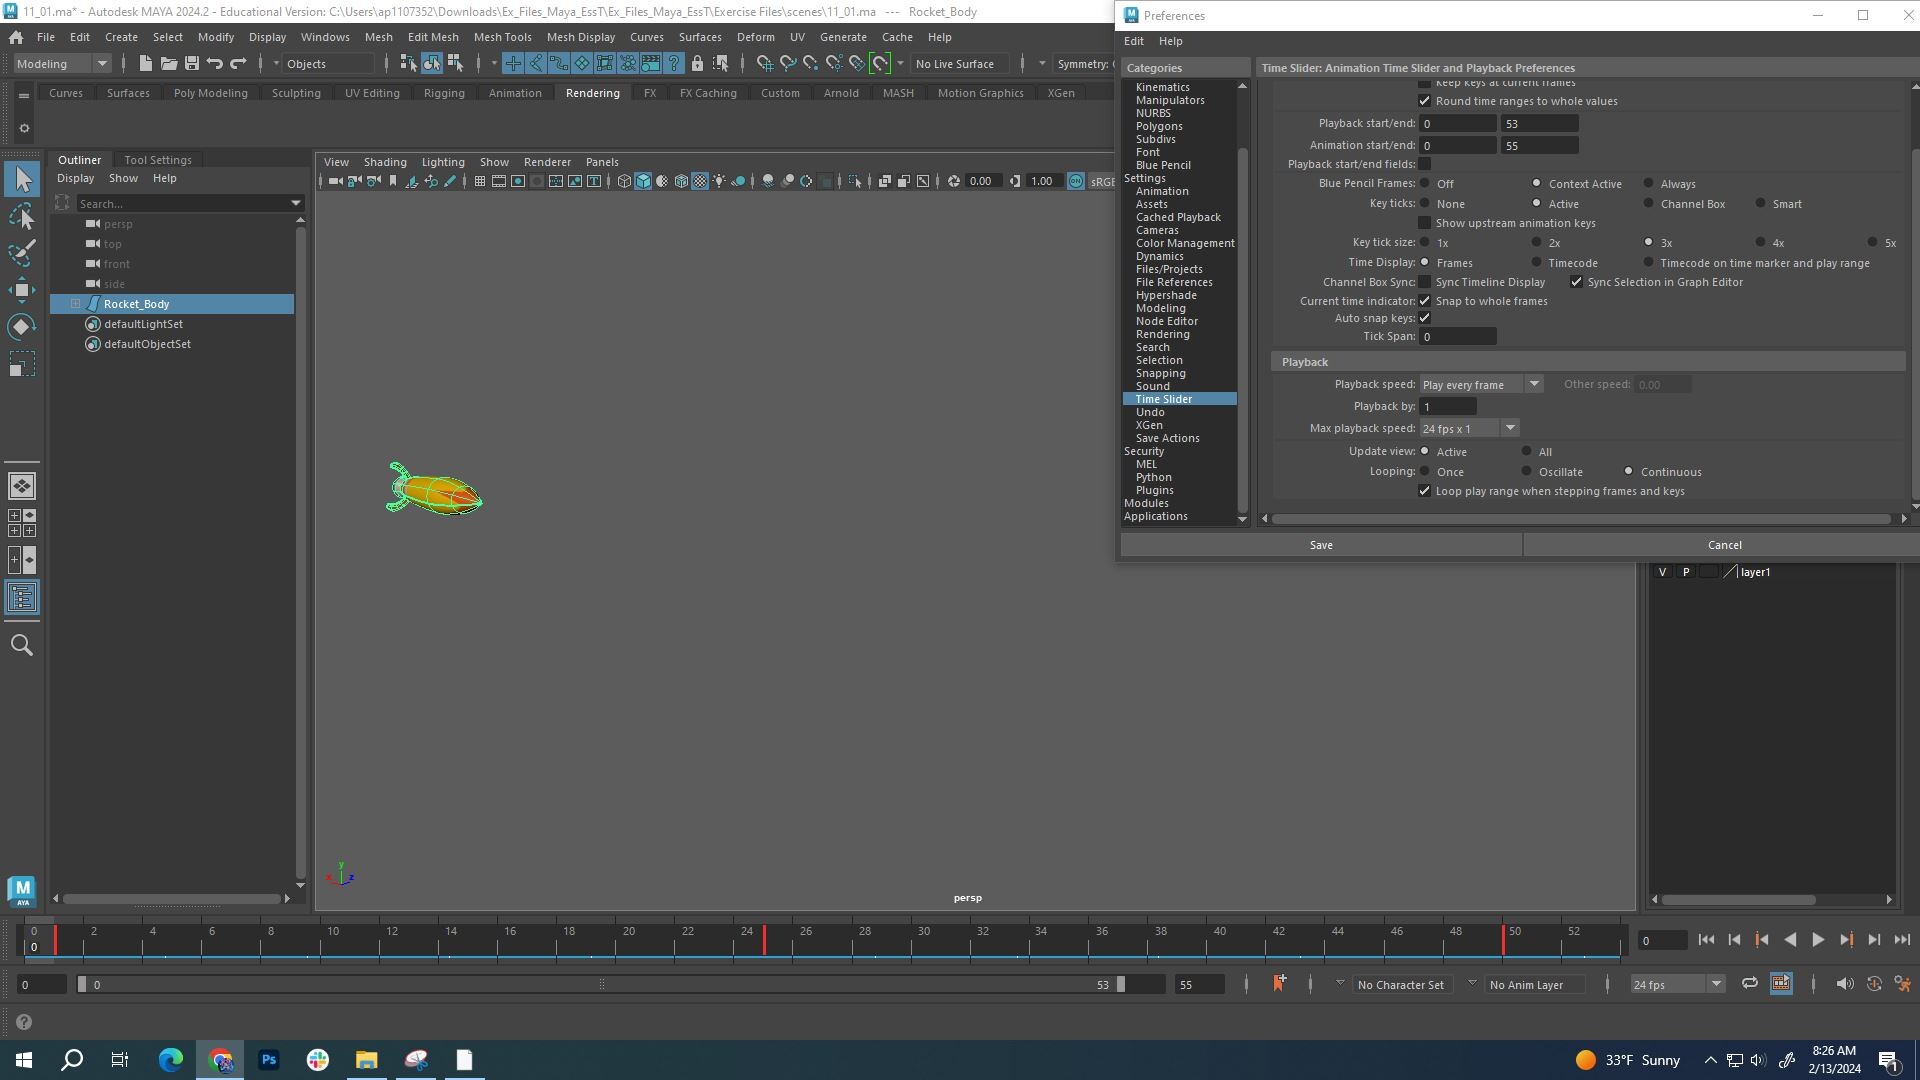Activate the Rotate tool
1920x1080 pixels.
22,327
